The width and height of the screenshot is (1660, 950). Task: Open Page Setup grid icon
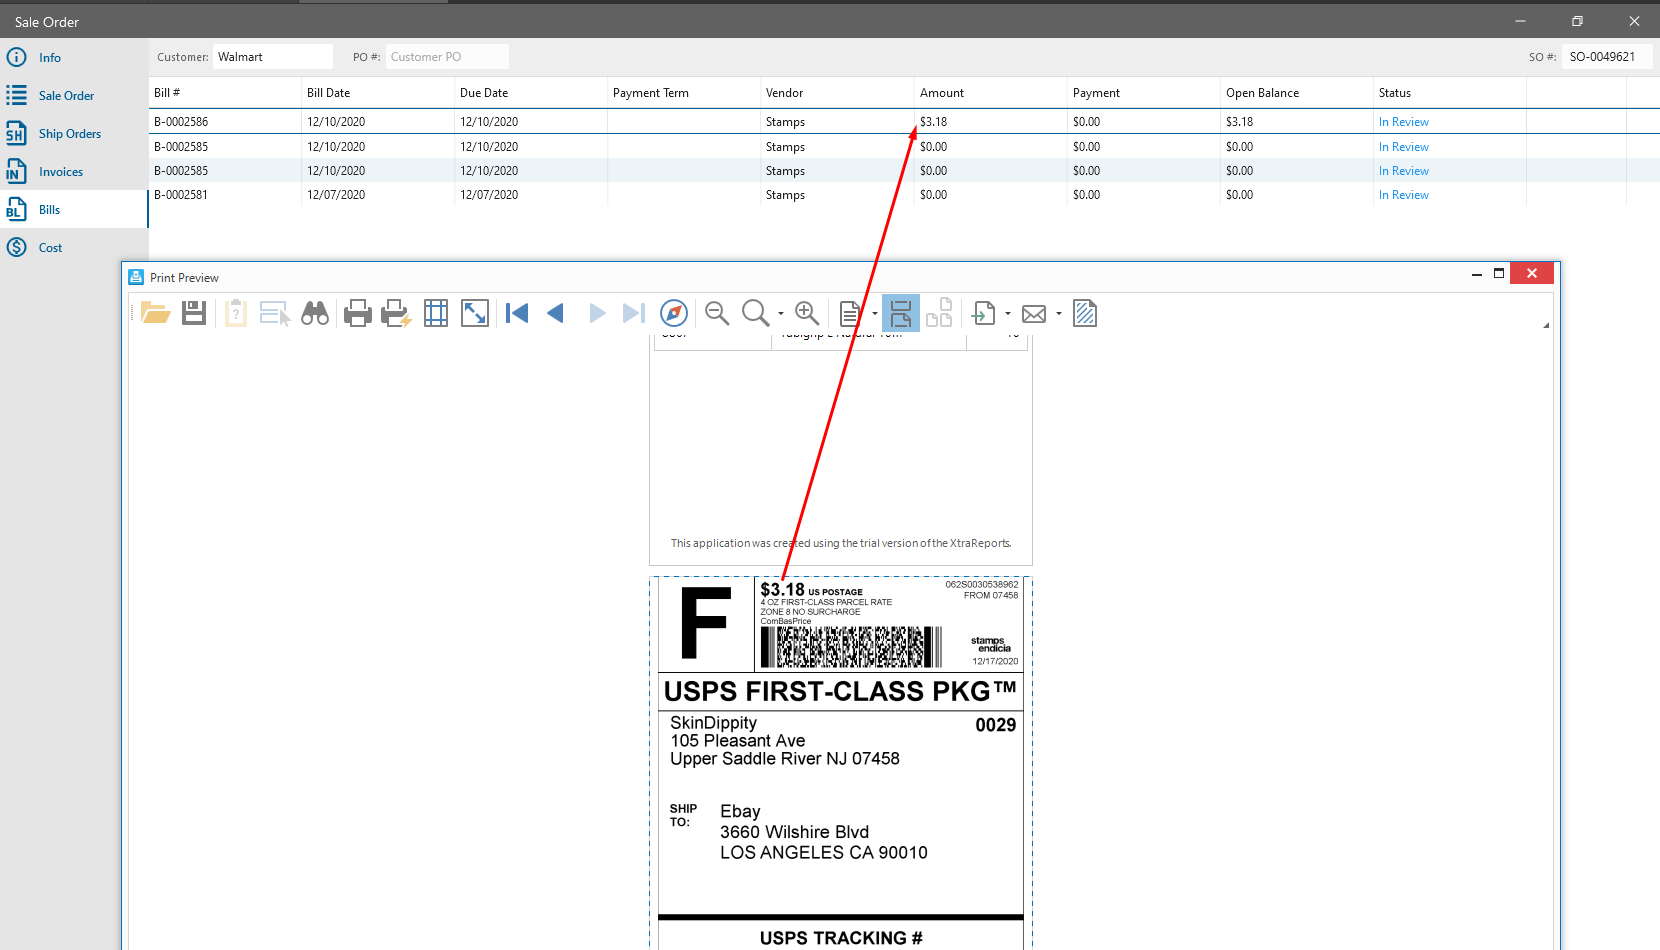pos(436,313)
